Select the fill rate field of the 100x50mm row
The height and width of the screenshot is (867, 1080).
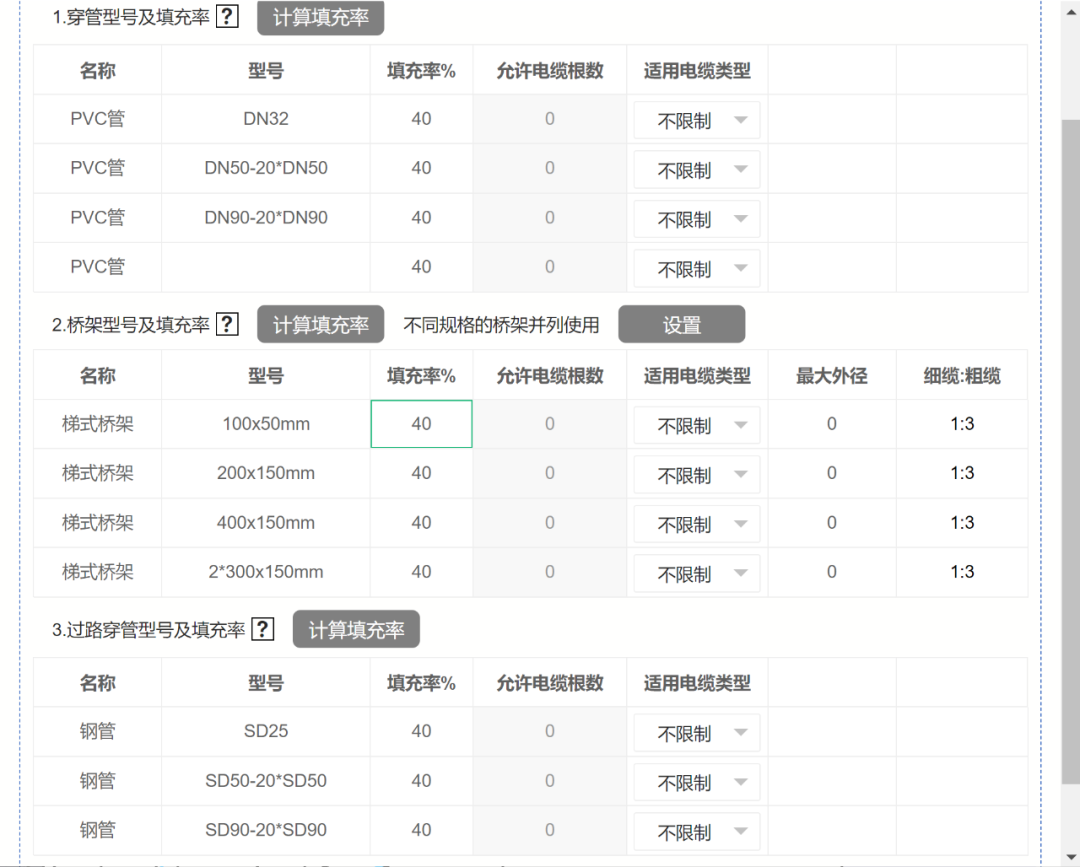point(421,424)
